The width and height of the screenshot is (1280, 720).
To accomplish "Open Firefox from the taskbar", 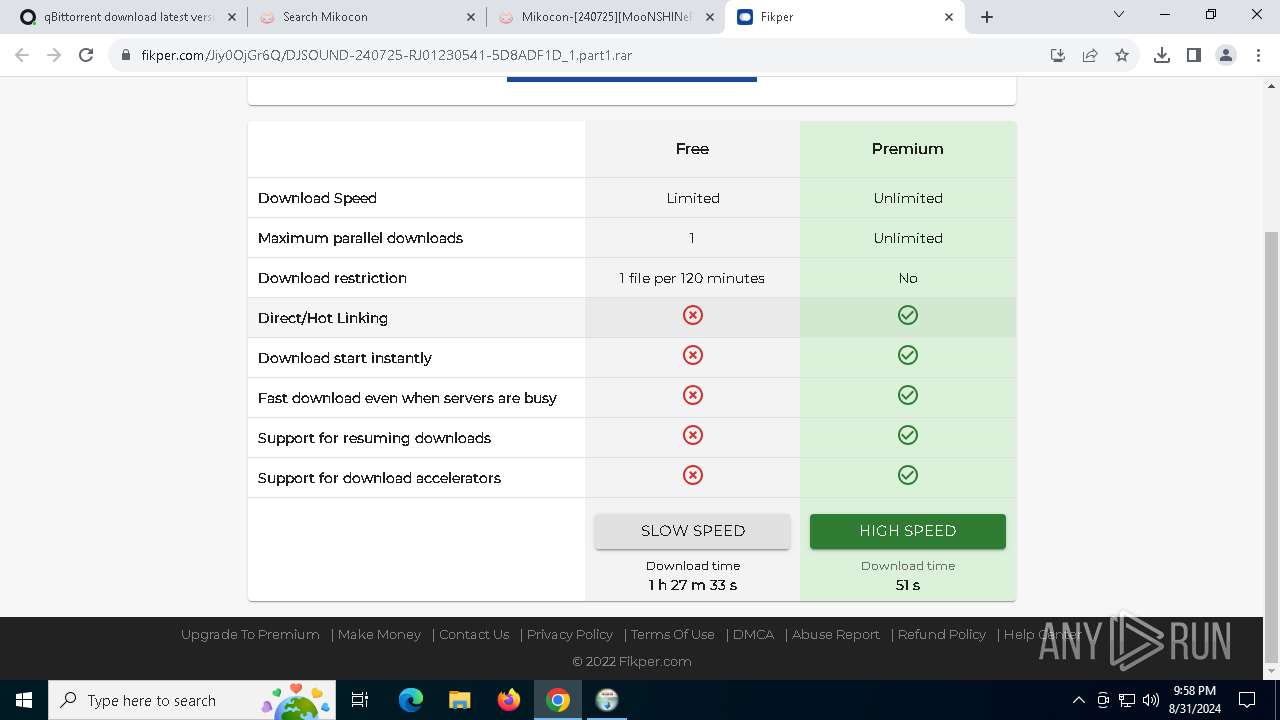I will pyautogui.click(x=509, y=700).
